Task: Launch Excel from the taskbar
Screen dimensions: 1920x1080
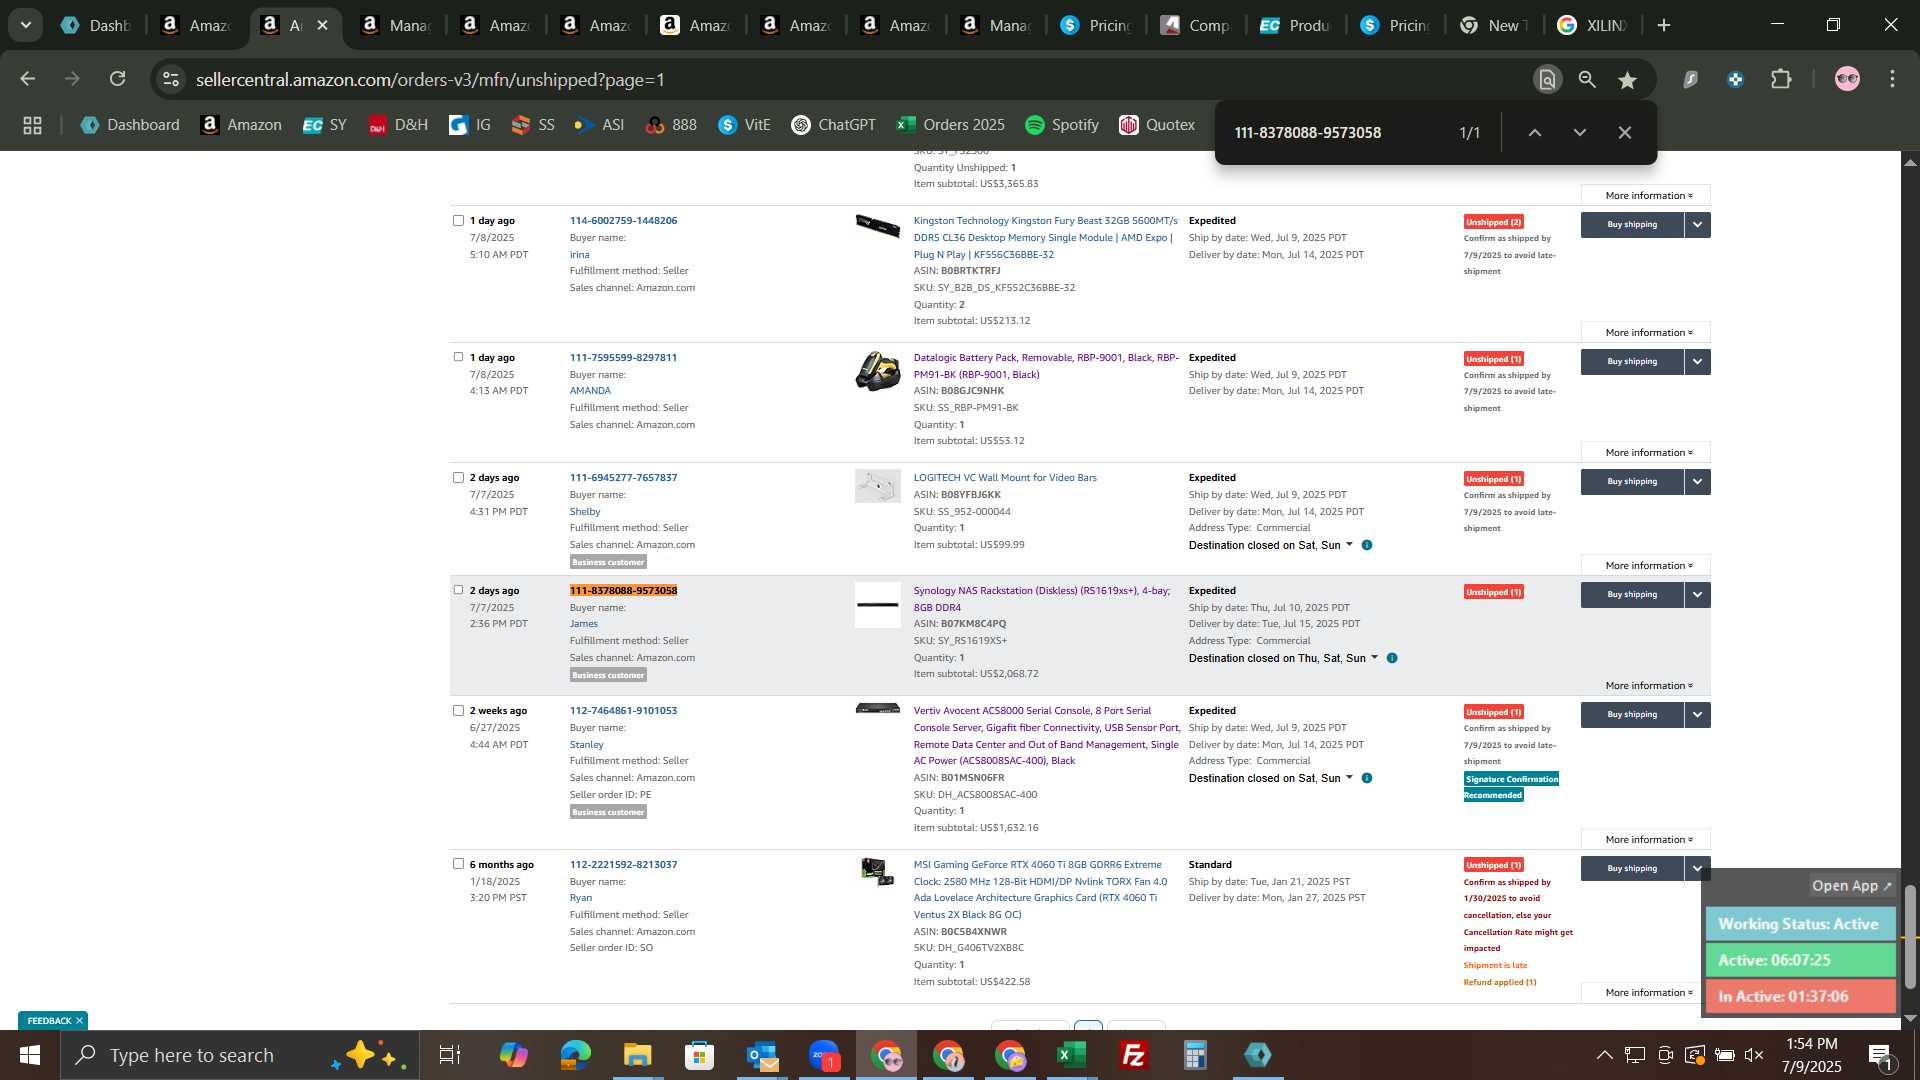Action: (1072, 1055)
